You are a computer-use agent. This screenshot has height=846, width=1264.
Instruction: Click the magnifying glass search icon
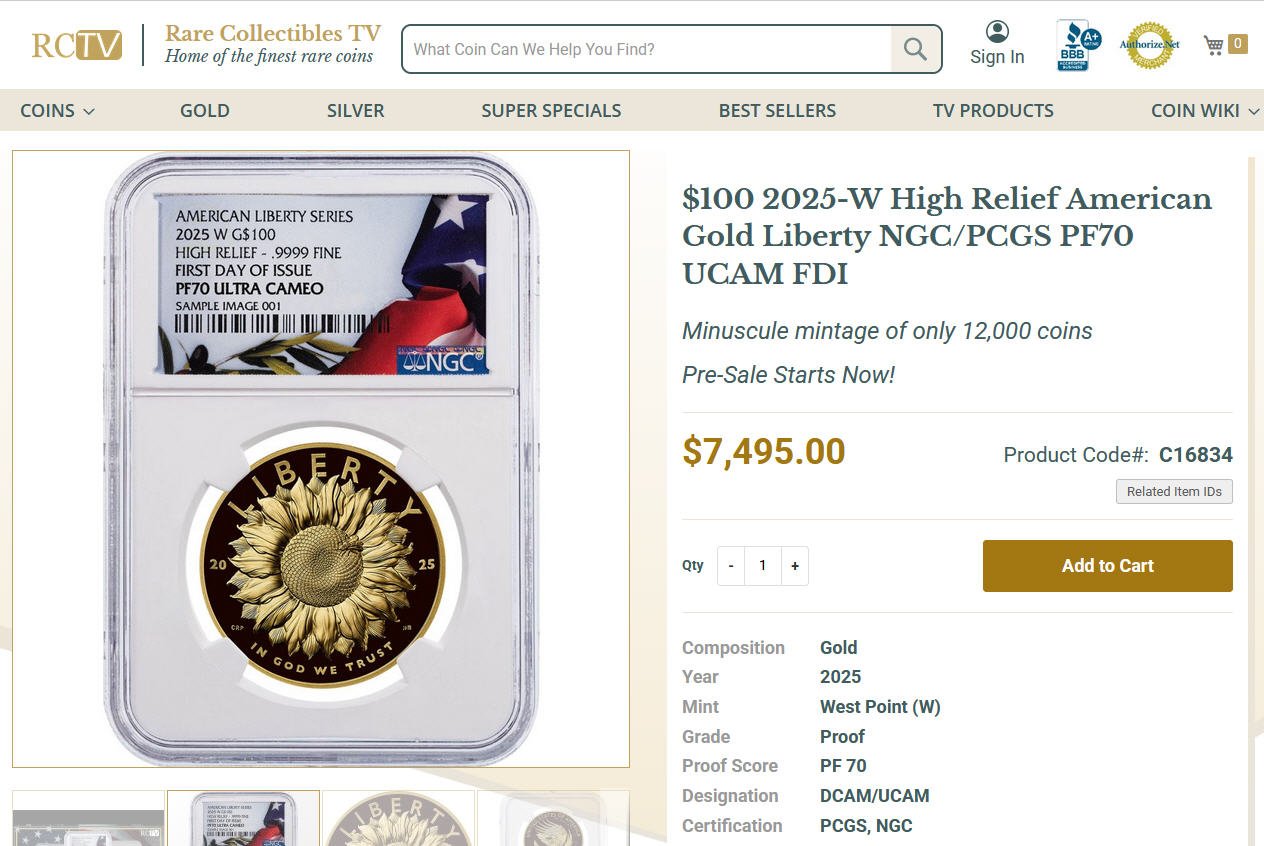915,49
